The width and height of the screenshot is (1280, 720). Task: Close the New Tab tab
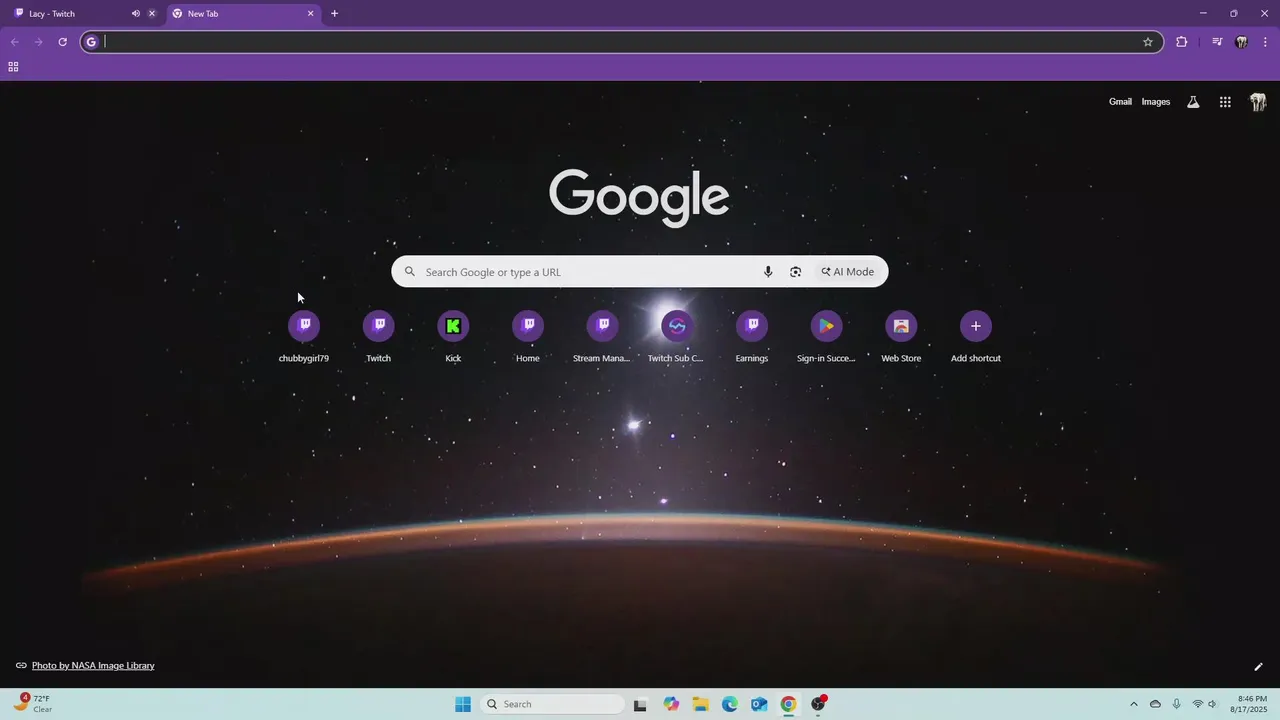310,14
